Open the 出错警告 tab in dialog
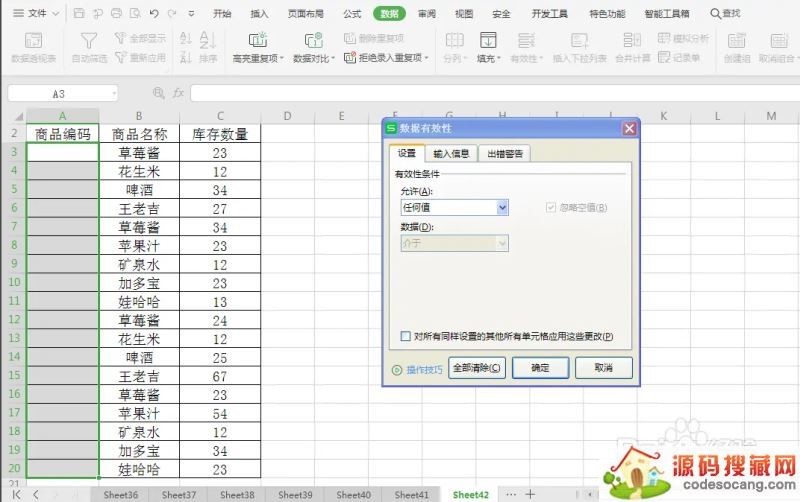This screenshot has width=800, height=502. 505,154
